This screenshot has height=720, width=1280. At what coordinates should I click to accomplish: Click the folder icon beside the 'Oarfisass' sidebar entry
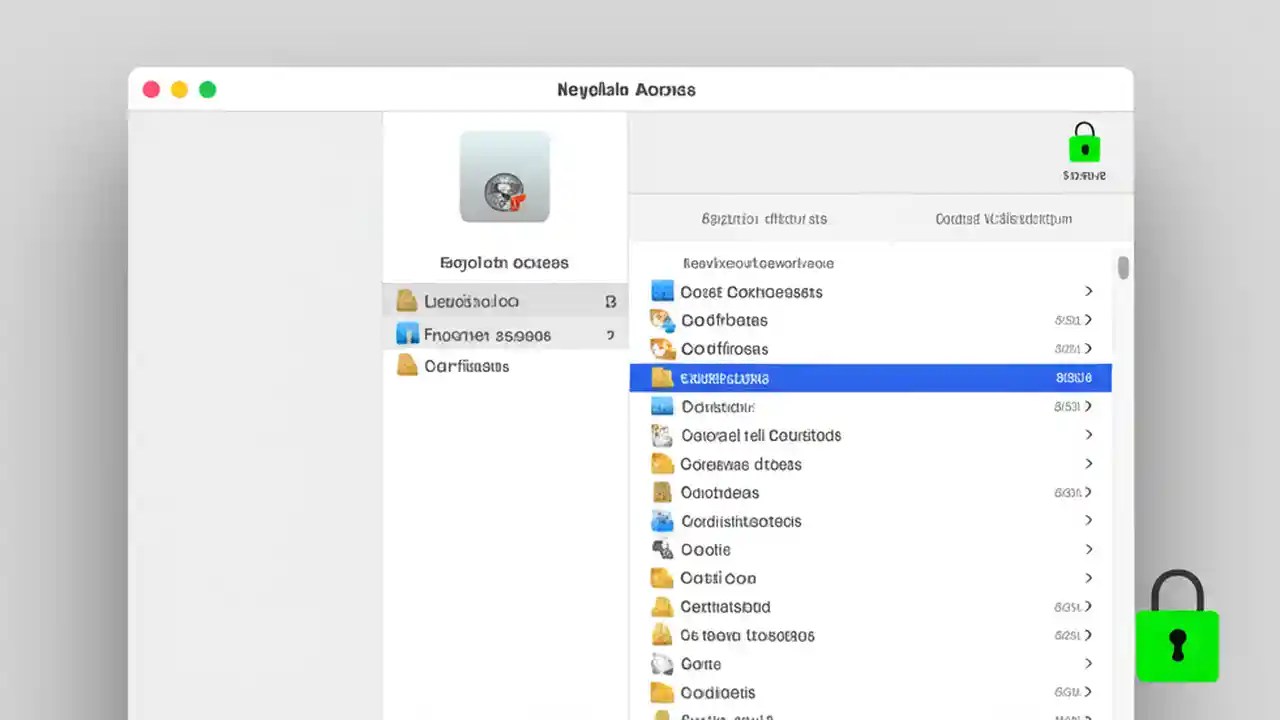(x=408, y=366)
